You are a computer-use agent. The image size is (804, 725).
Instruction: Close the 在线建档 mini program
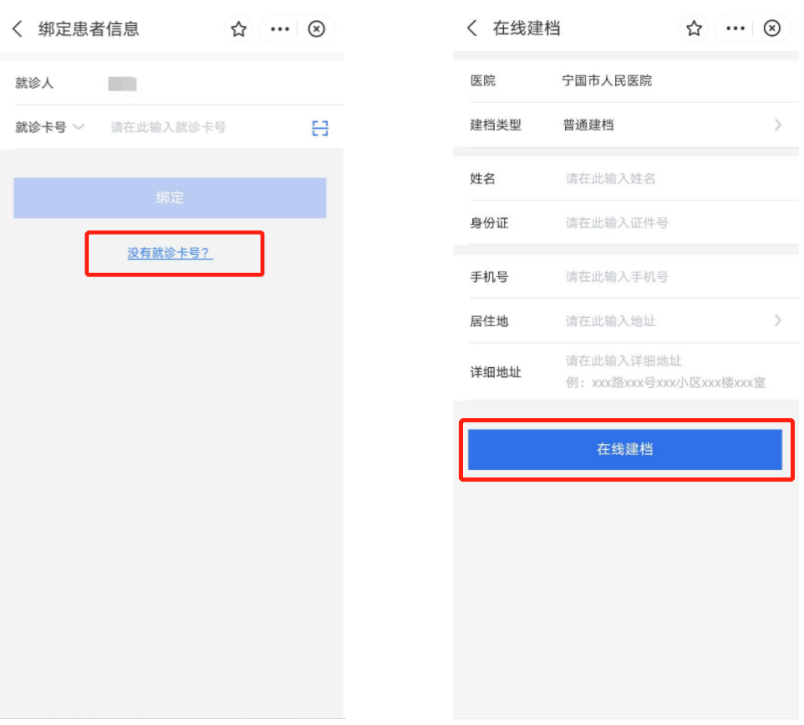[x=772, y=28]
